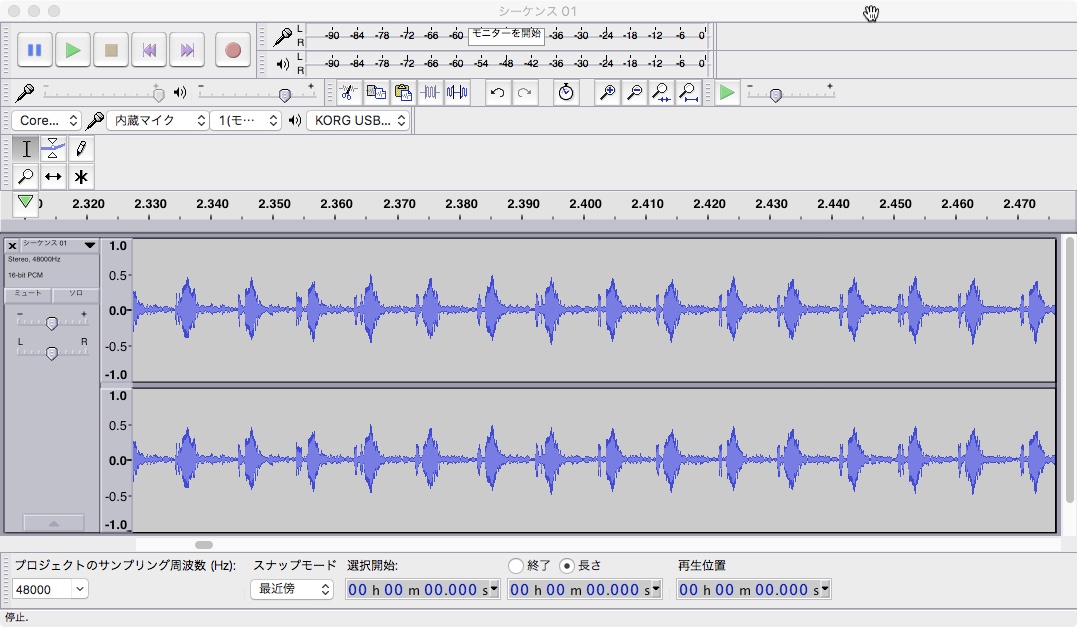Open the sync-lock timer icon
Viewport: 1077px width, 627px height.
[x=566, y=92]
